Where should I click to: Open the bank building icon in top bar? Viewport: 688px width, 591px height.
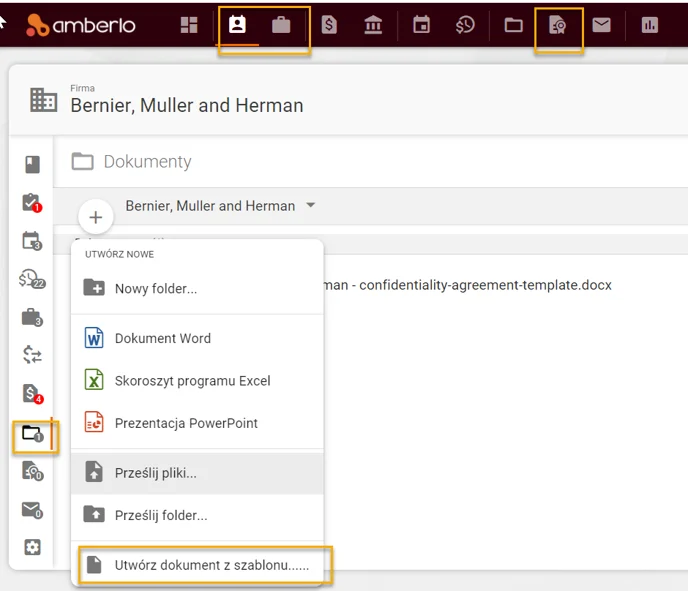click(373, 25)
